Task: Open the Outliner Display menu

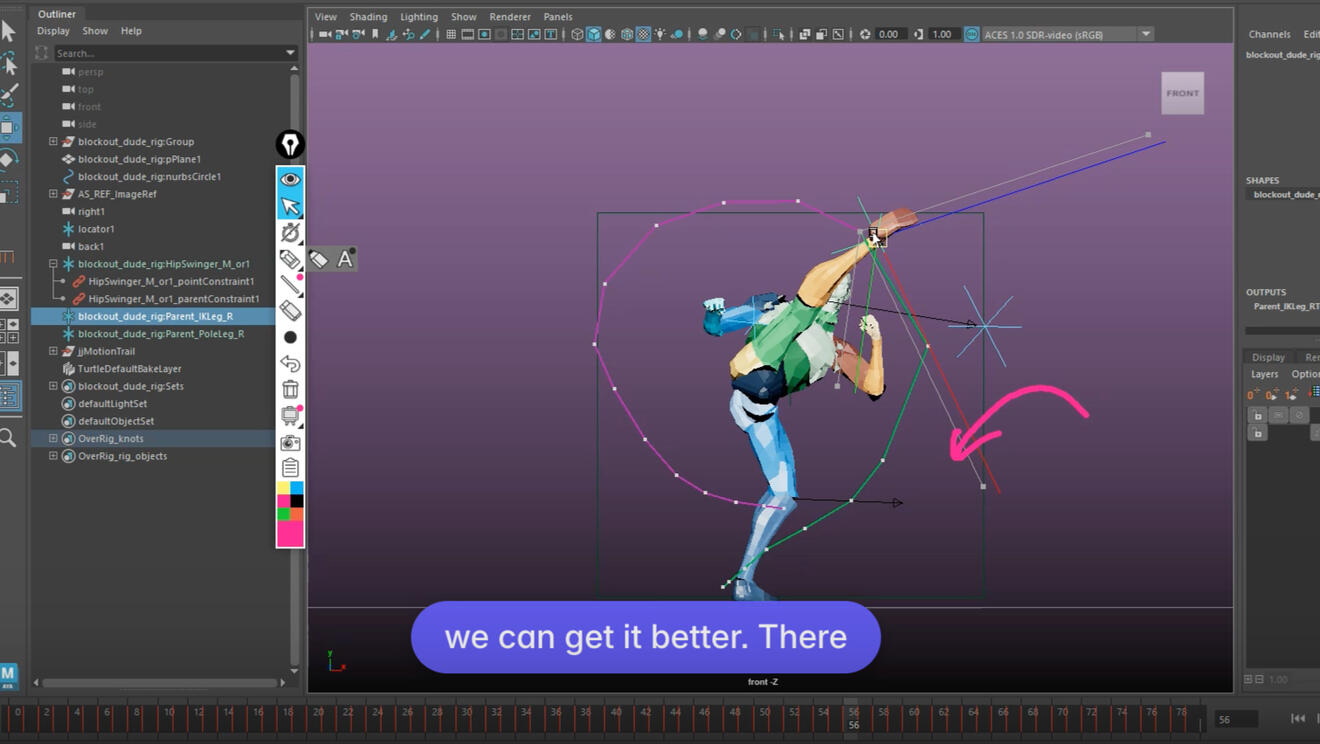Action: [53, 31]
